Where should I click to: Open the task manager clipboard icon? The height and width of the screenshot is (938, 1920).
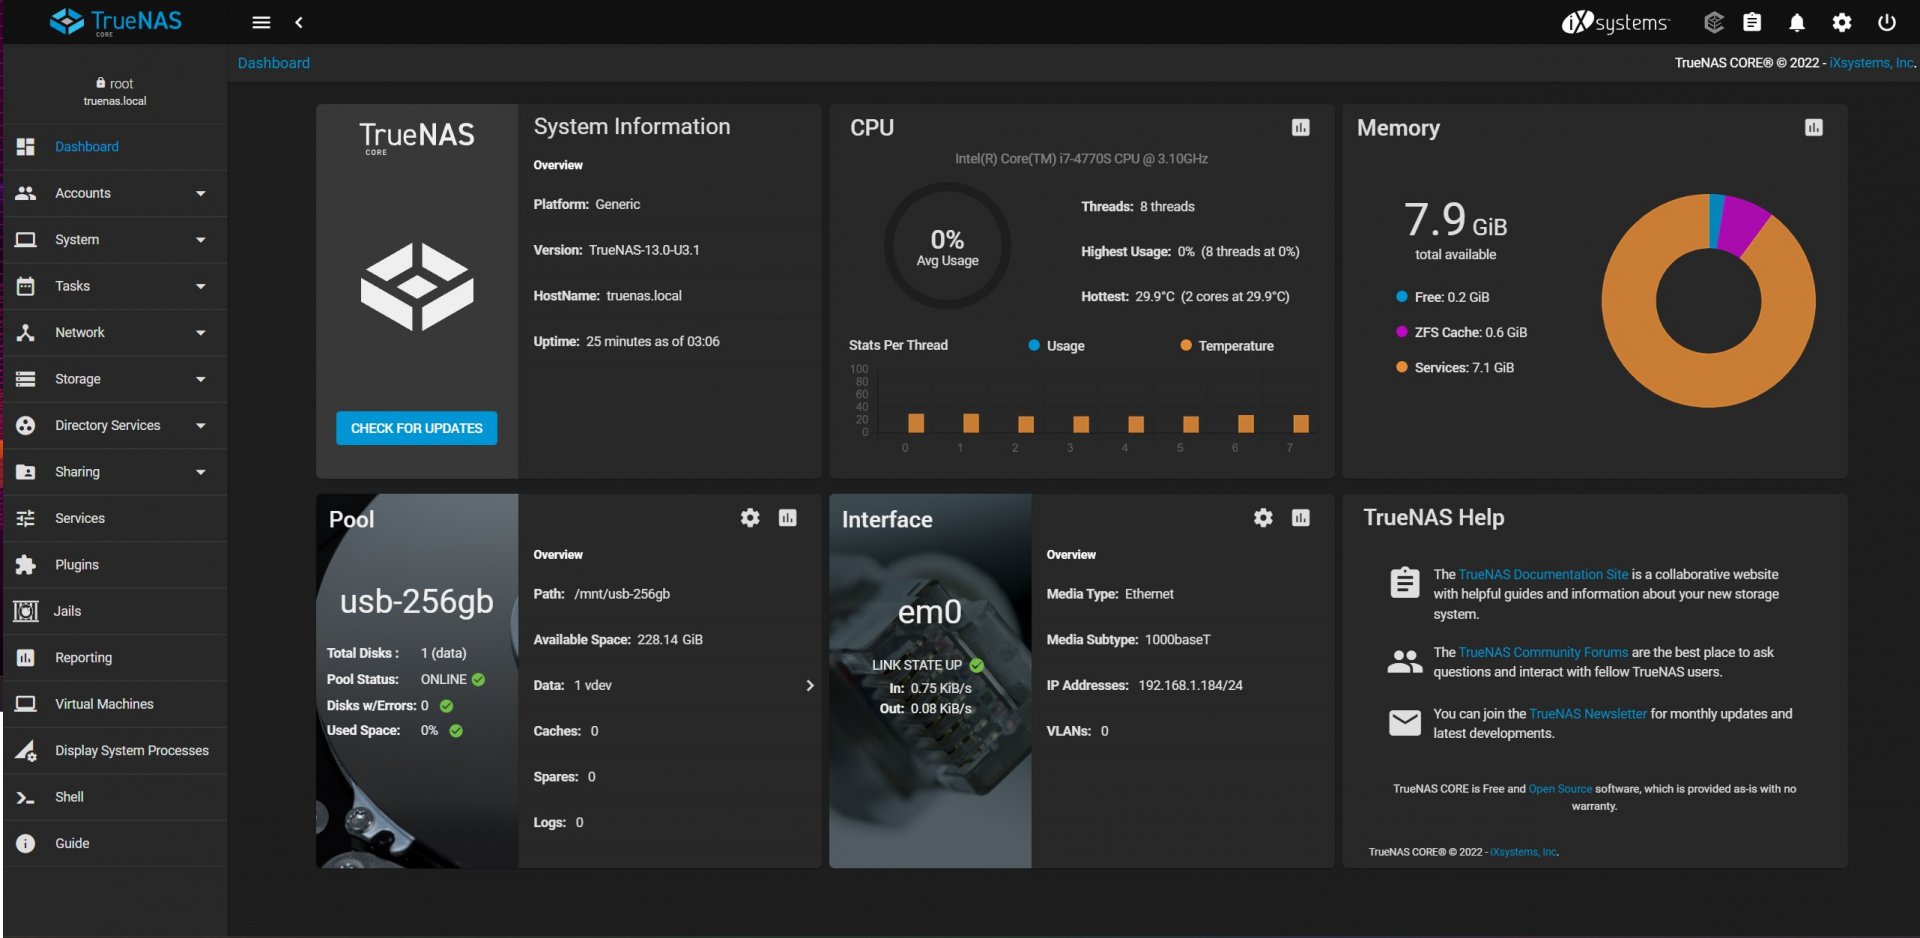click(1752, 22)
